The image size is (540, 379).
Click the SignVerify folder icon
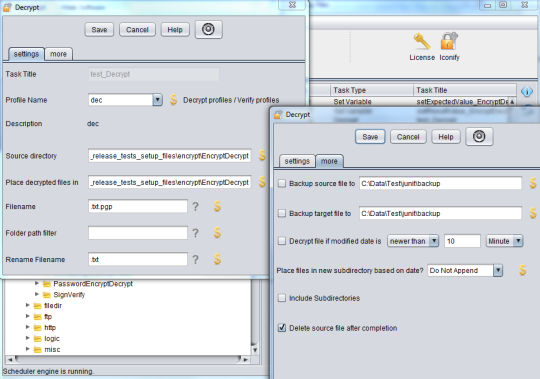(46, 295)
